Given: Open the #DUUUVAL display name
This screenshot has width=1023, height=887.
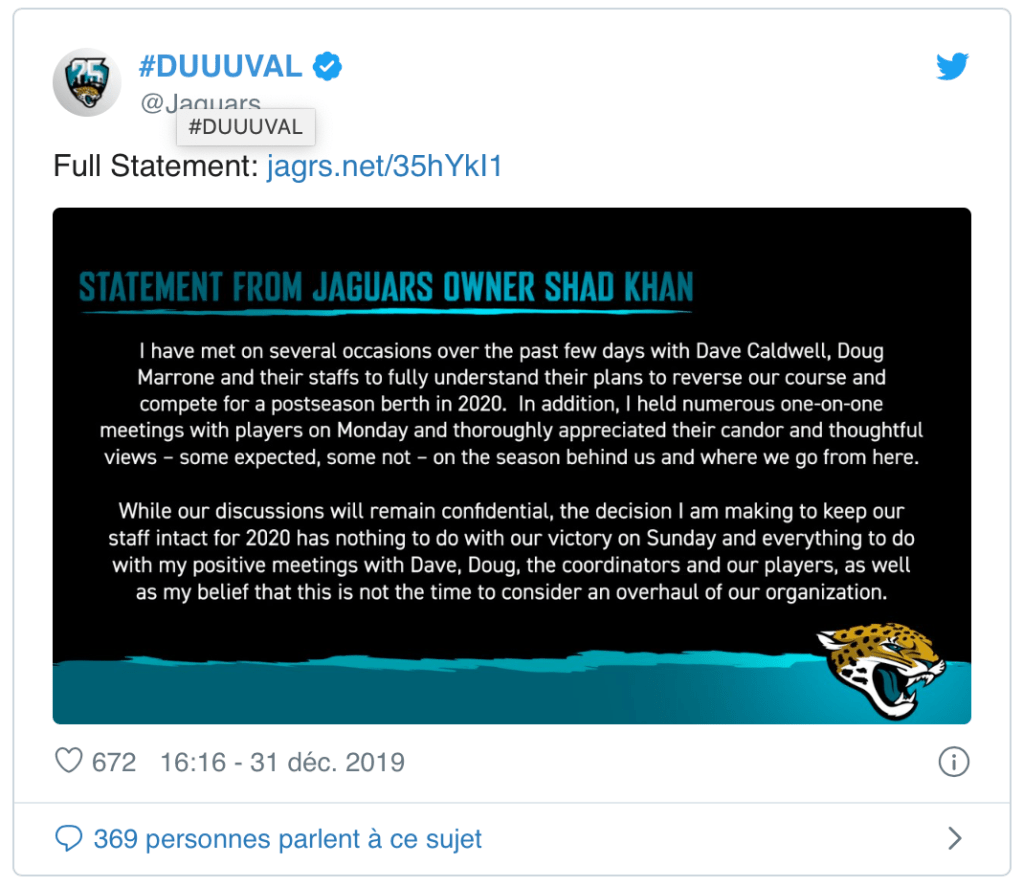Looking at the screenshot, I should [x=219, y=67].
